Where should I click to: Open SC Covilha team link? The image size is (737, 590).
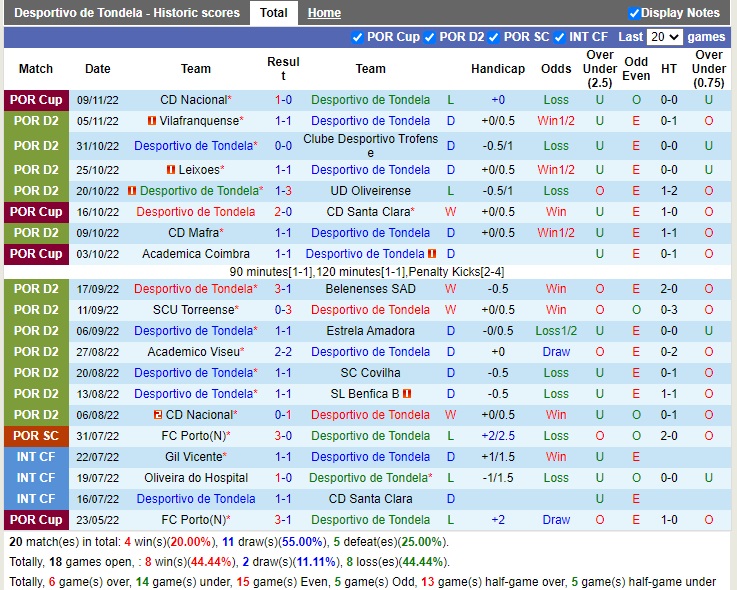pyautogui.click(x=370, y=373)
